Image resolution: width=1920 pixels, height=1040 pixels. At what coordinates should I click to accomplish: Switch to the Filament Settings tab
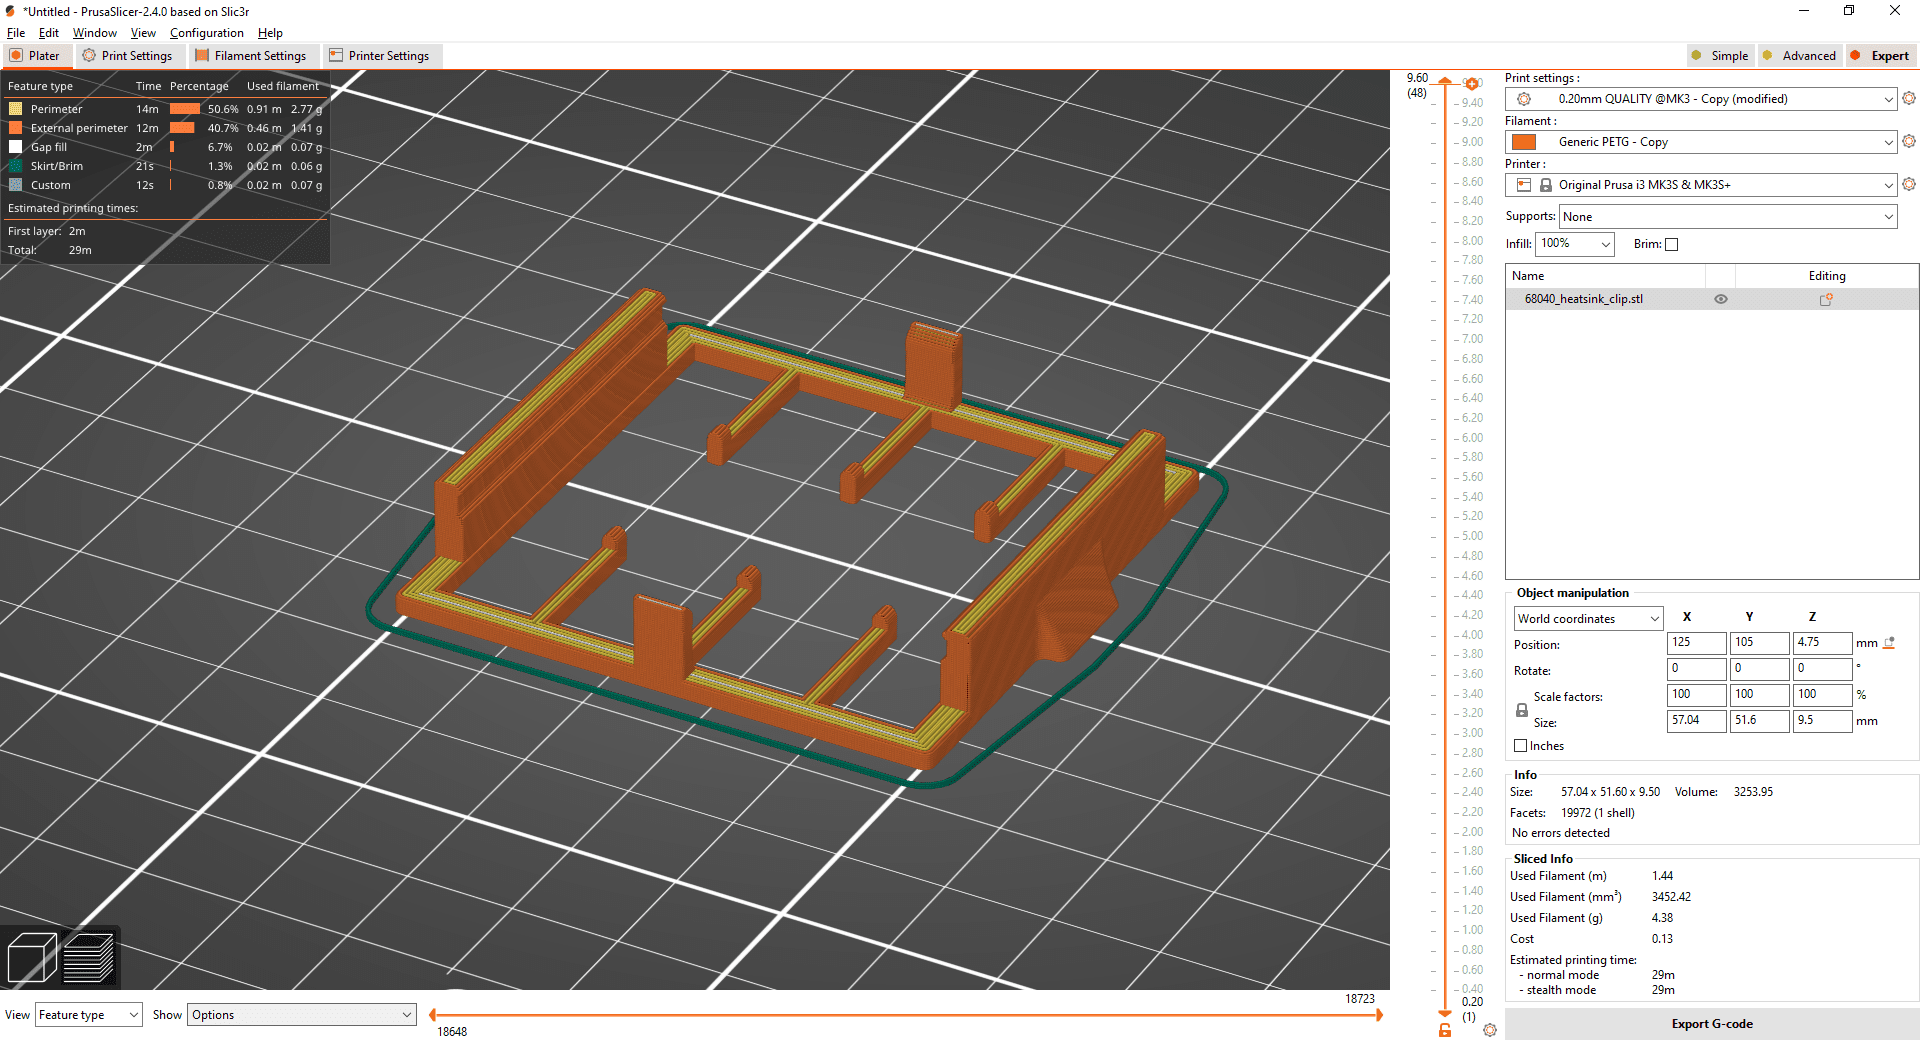(x=251, y=56)
